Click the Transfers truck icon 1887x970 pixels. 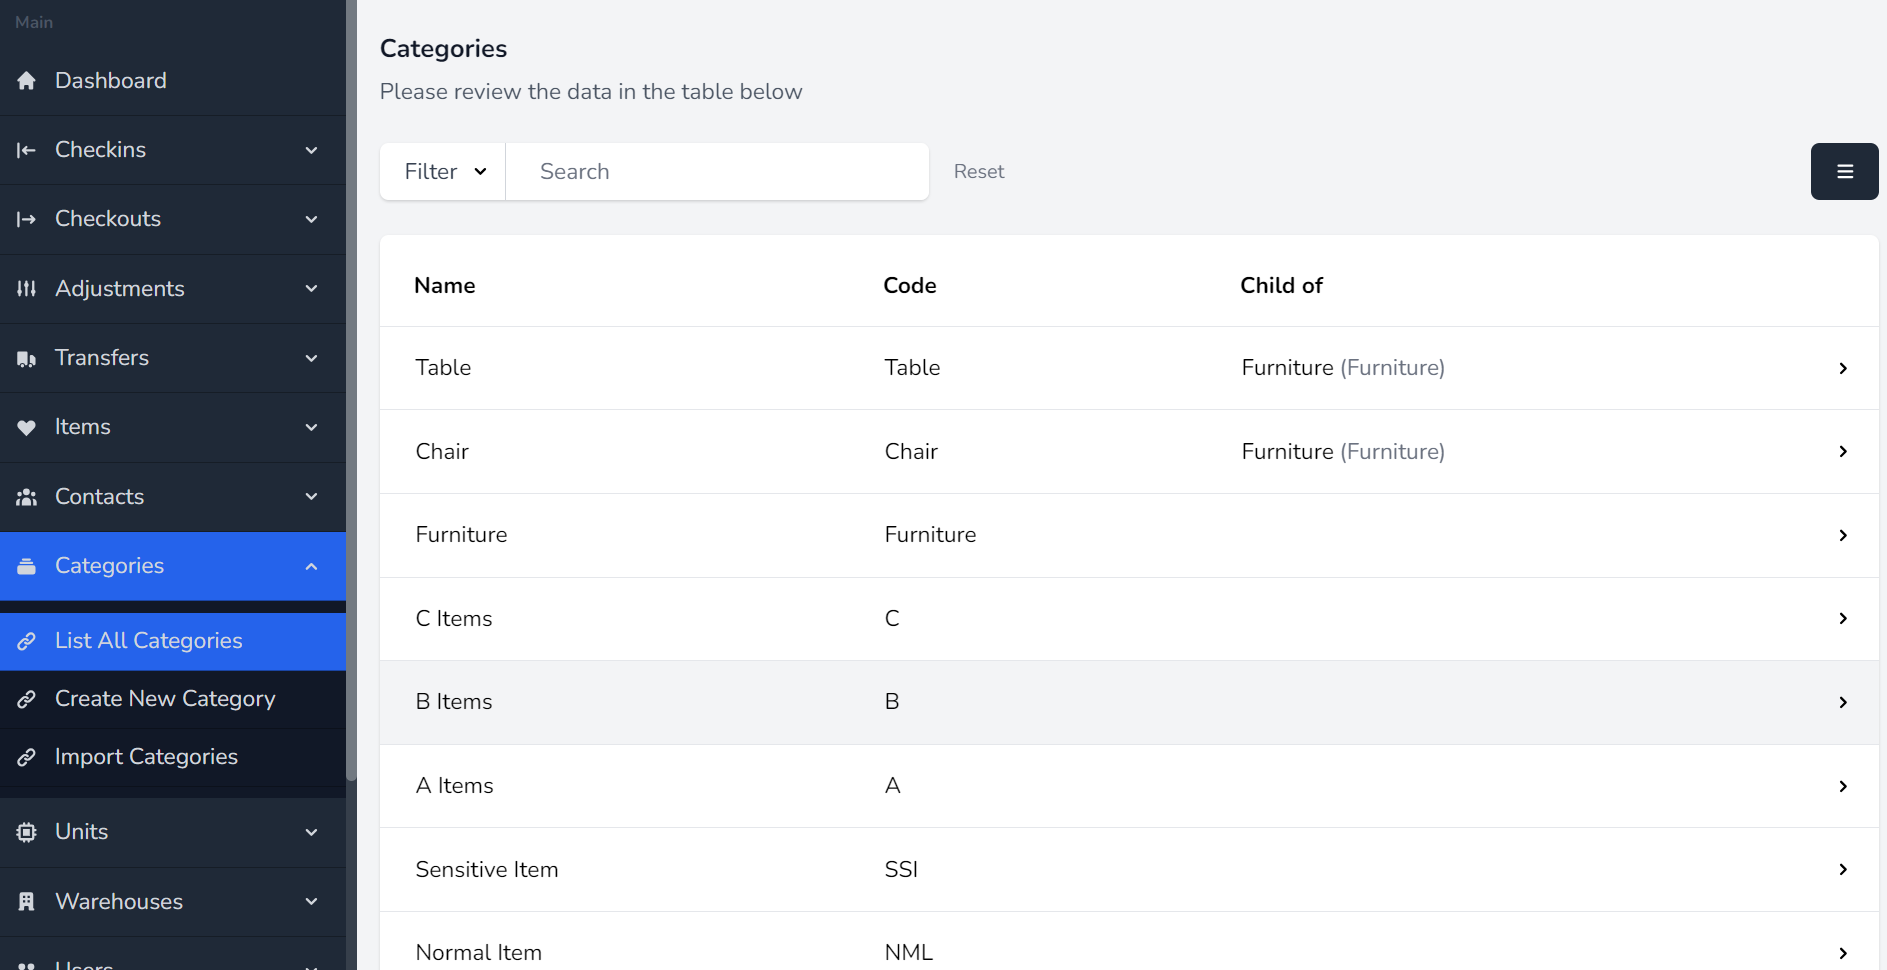pyautogui.click(x=27, y=358)
